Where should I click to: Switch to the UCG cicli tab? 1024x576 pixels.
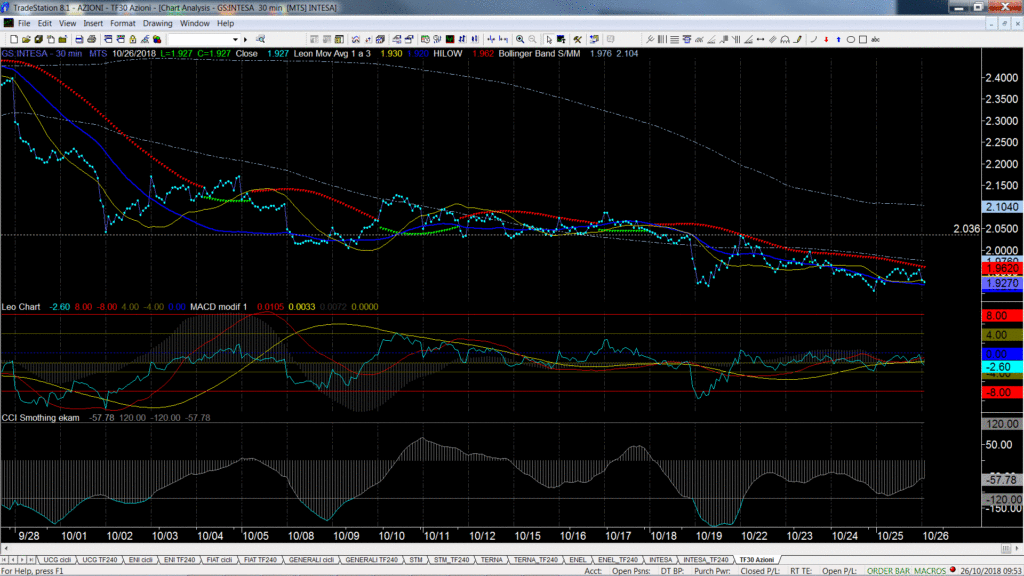click(57, 560)
